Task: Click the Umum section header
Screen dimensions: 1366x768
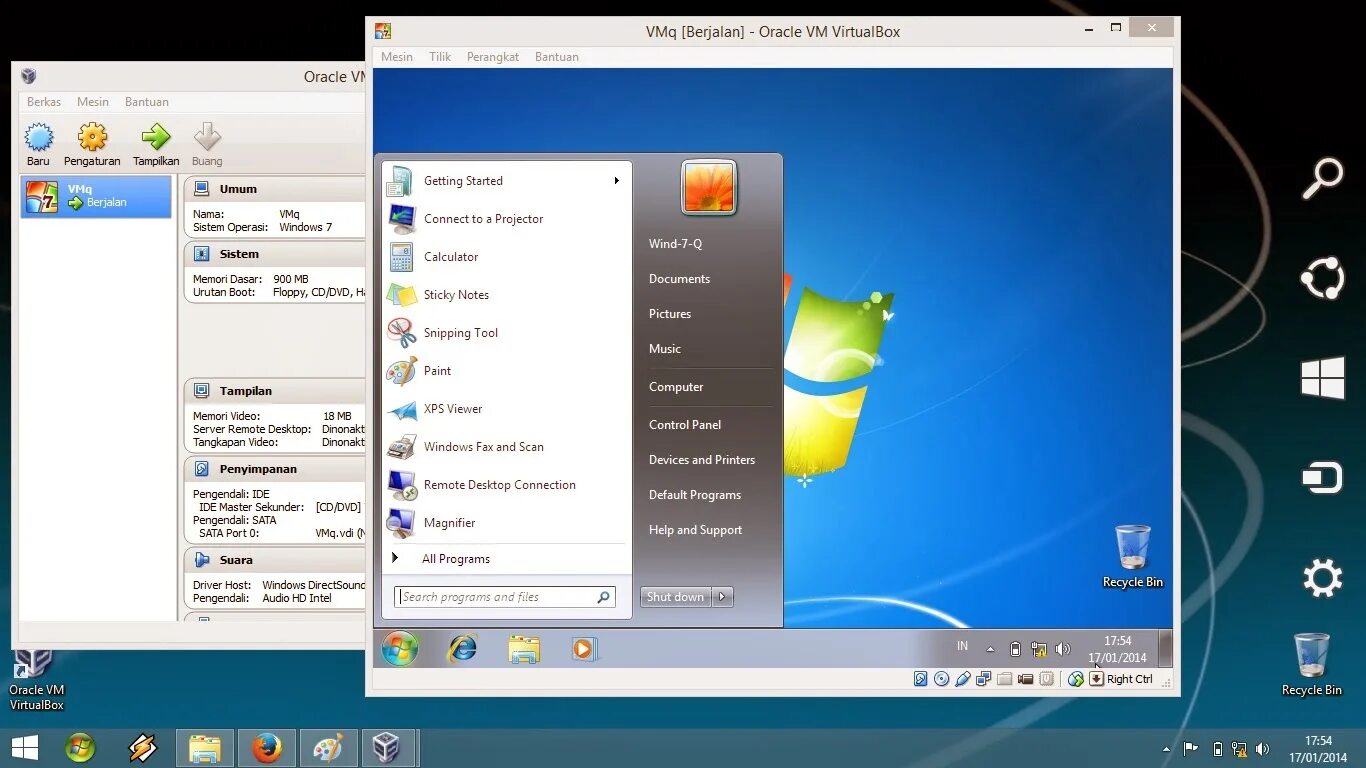Action: tap(275, 189)
